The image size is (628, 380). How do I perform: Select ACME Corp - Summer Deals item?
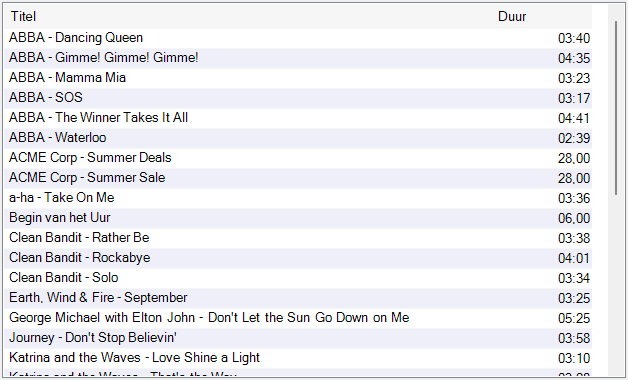coord(298,159)
